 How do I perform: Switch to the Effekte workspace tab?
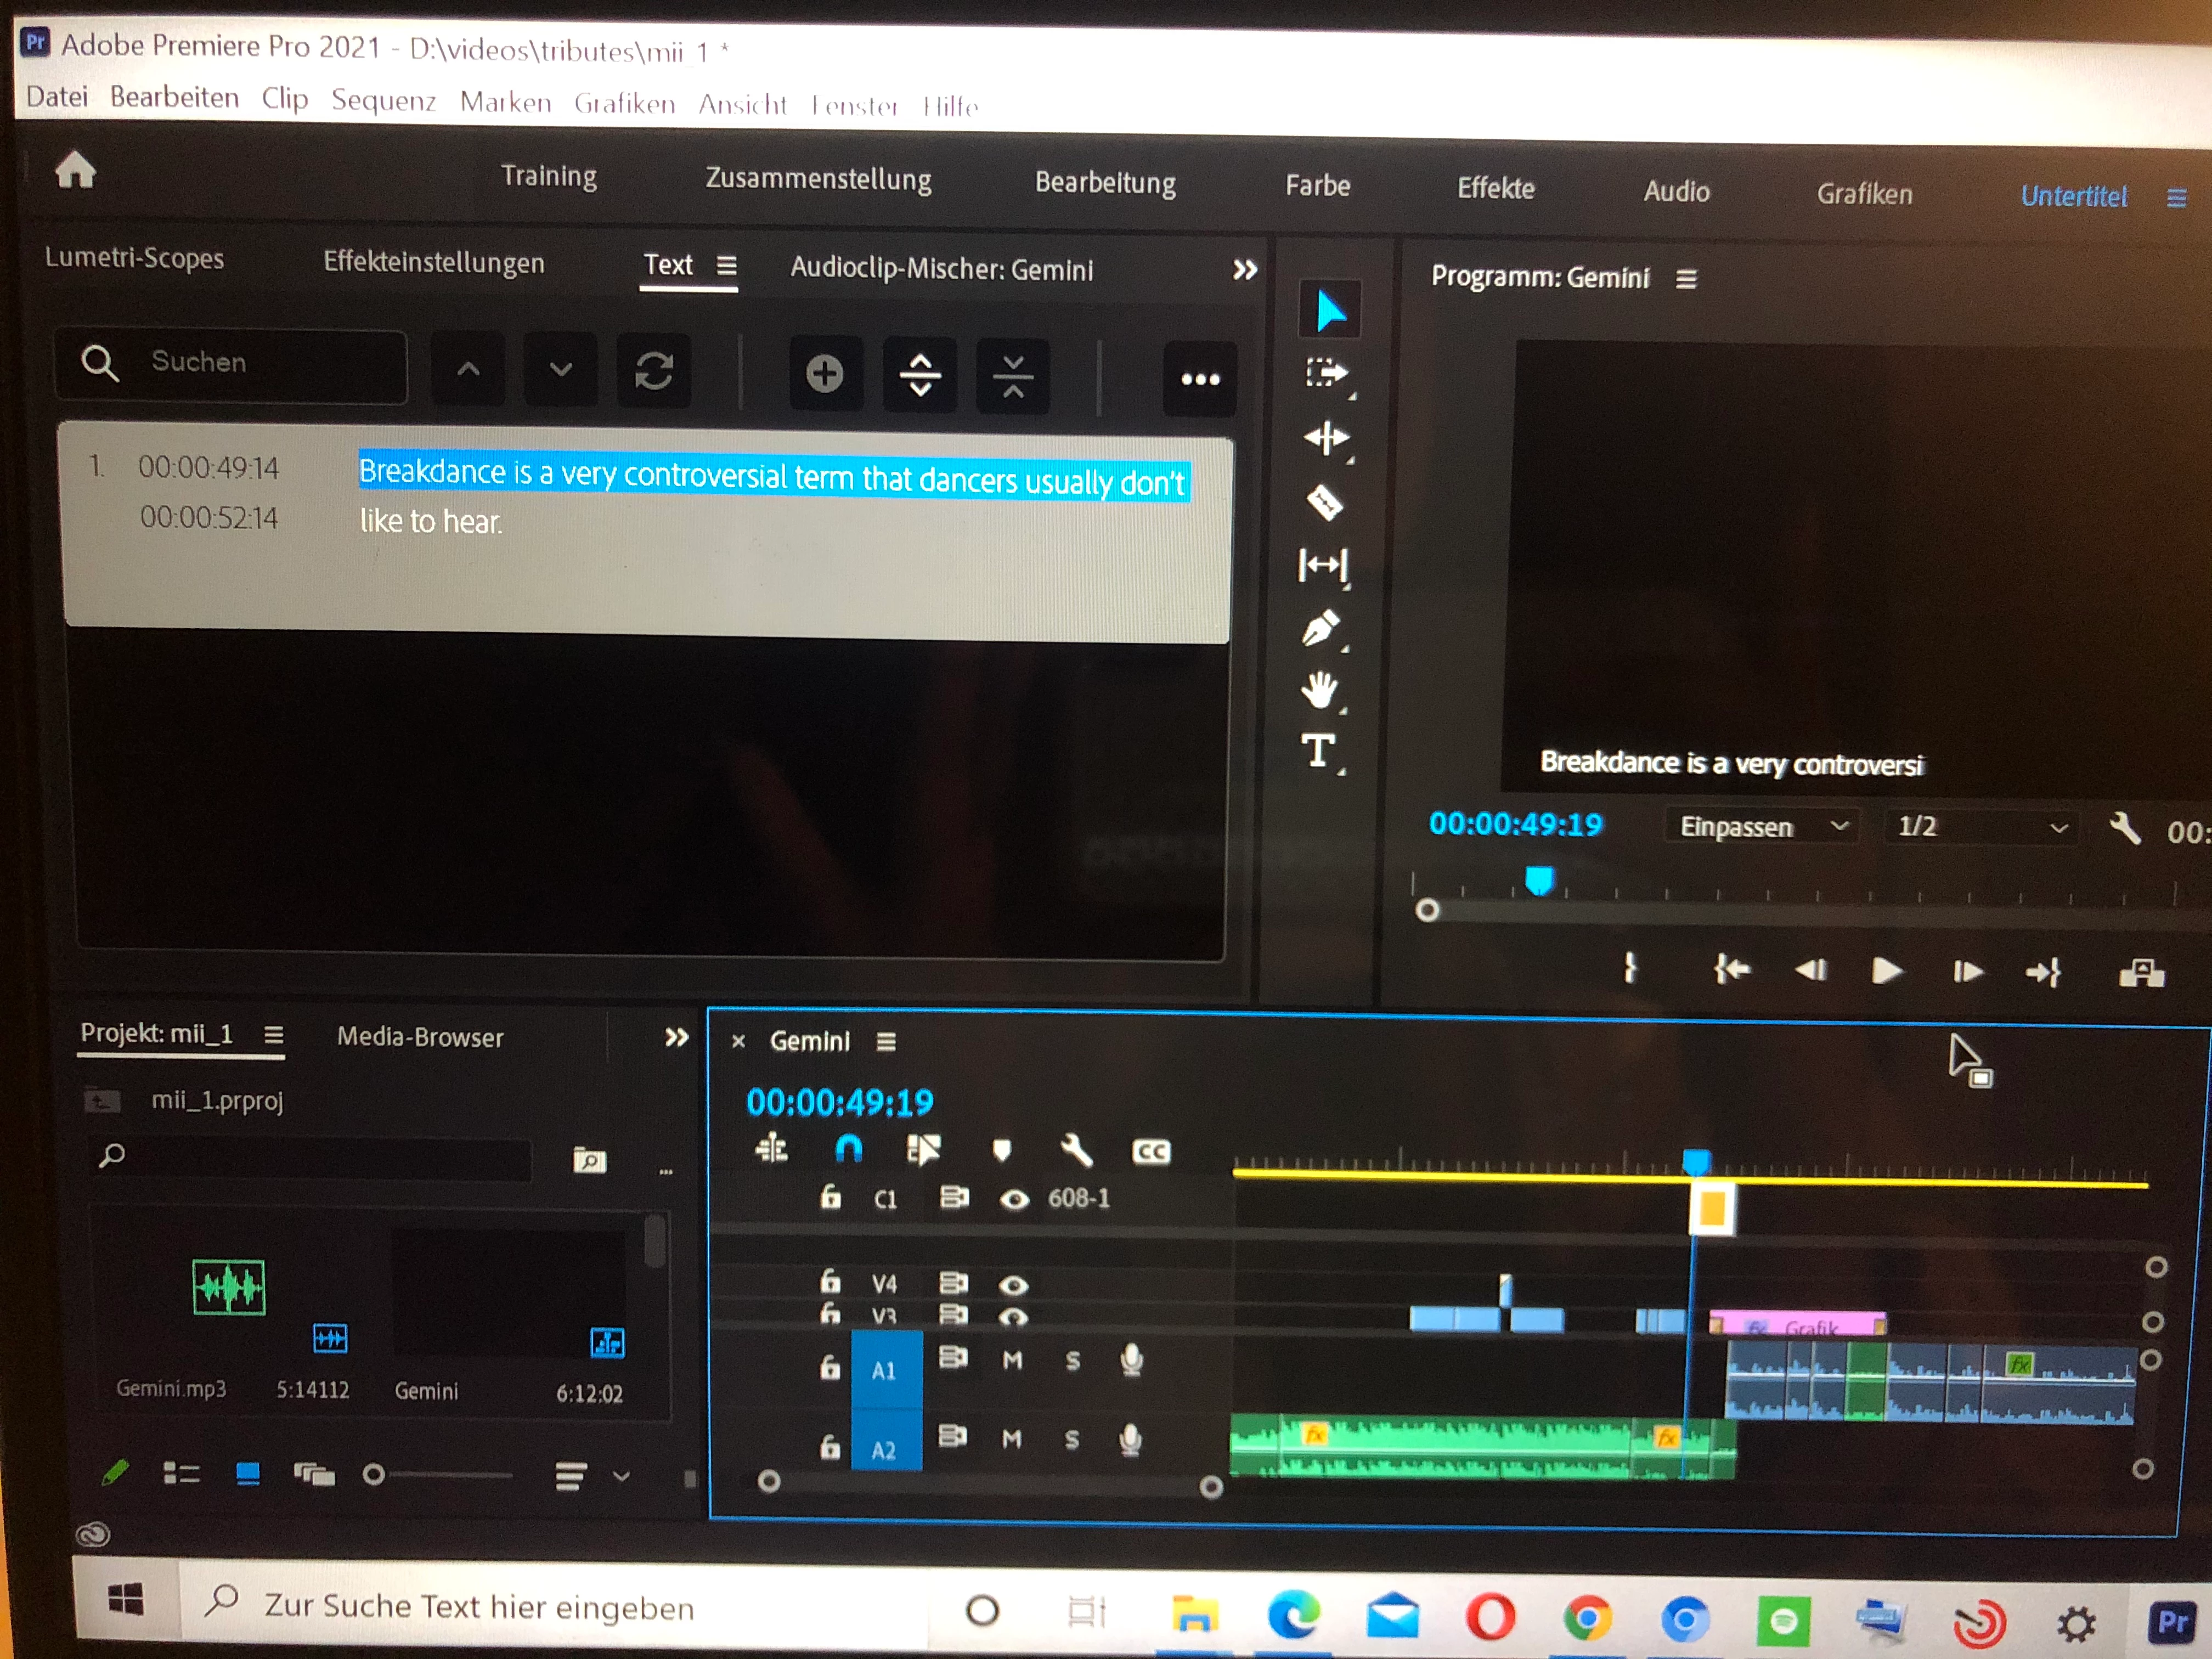1495,188
